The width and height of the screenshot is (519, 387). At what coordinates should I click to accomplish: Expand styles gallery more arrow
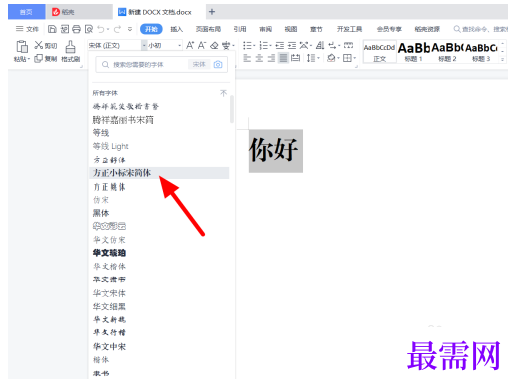coord(502,60)
